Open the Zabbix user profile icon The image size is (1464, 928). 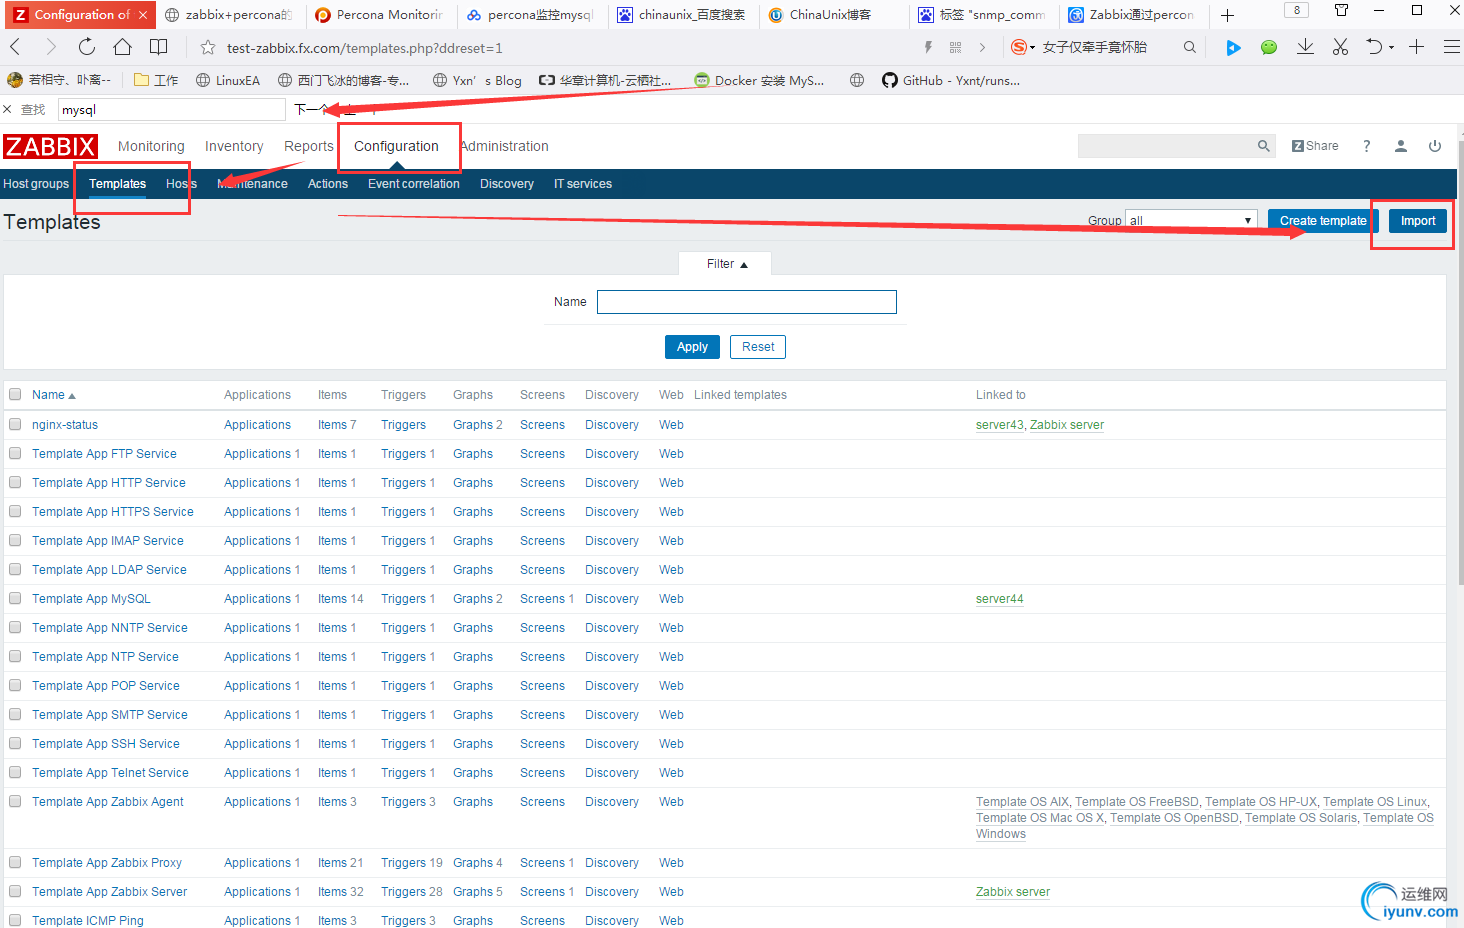pyautogui.click(x=1401, y=146)
